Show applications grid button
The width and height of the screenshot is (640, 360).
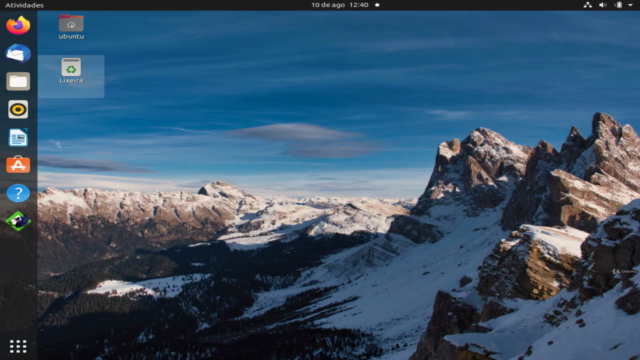(x=18, y=346)
